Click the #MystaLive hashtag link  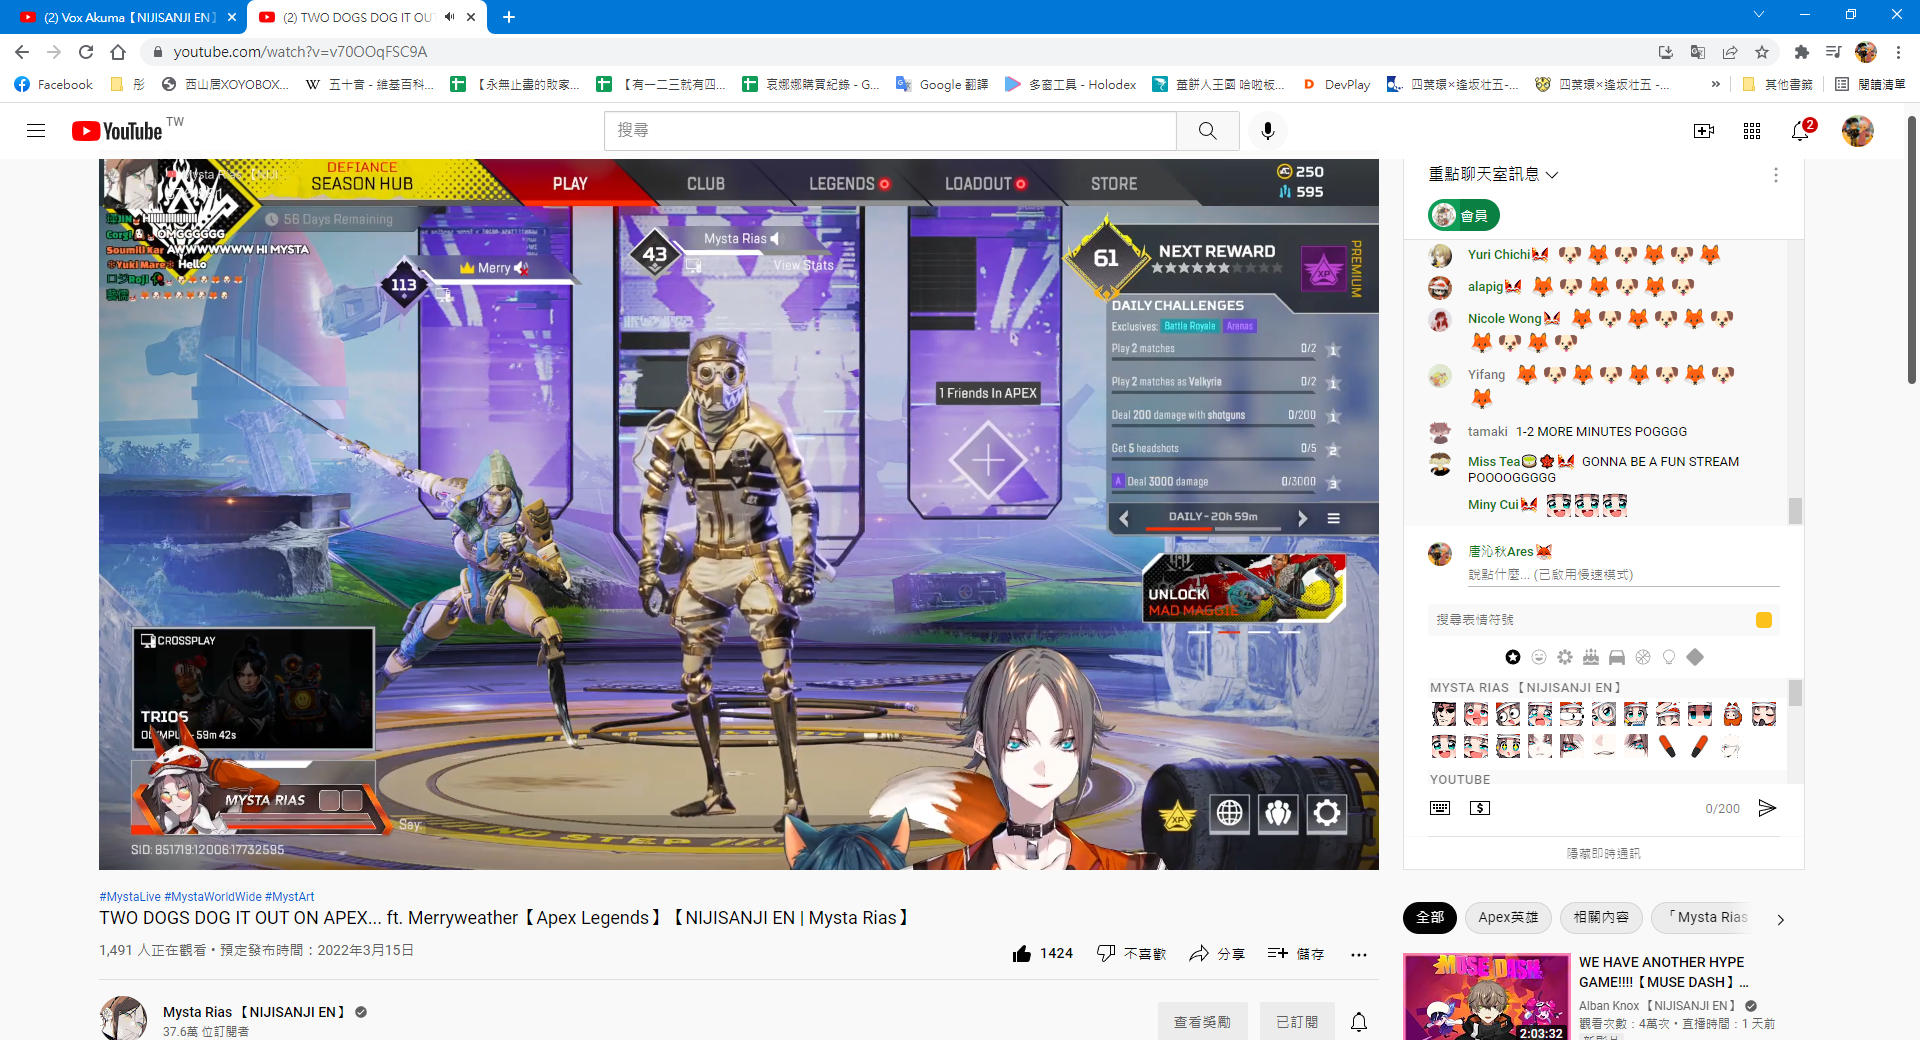click(x=130, y=897)
